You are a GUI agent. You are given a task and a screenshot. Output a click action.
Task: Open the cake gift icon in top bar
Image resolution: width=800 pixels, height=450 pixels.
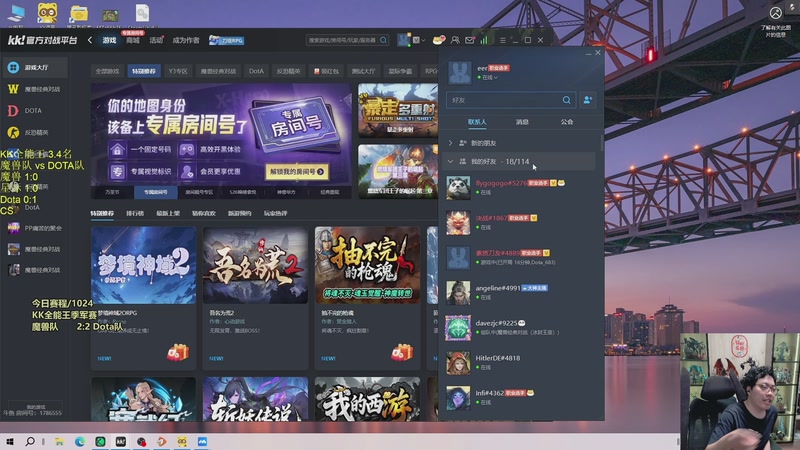[438, 40]
